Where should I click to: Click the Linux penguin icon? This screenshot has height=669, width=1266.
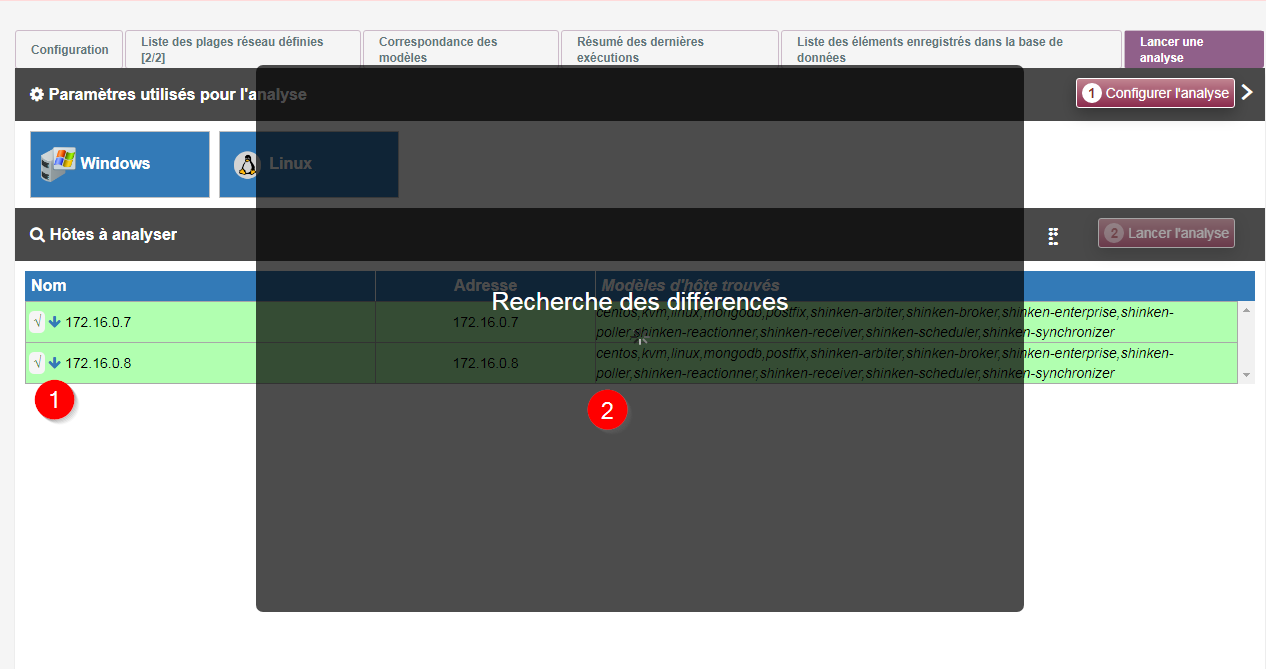(x=246, y=164)
